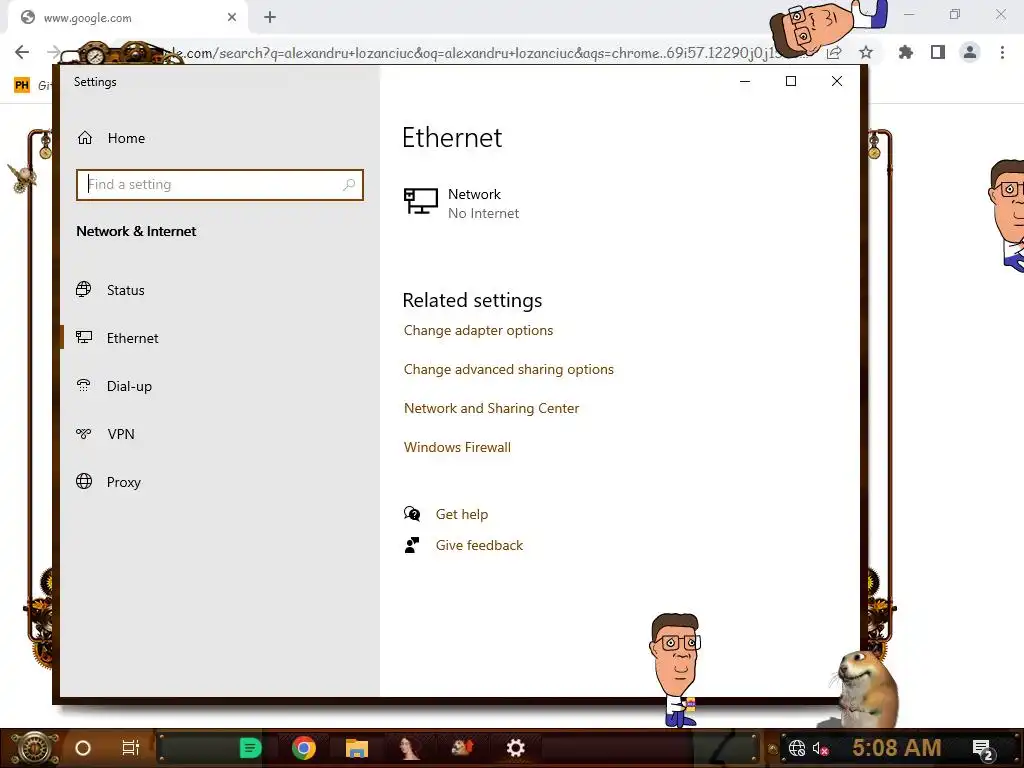
Task: Open the Chrome three-dot menu
Action: point(1002,52)
